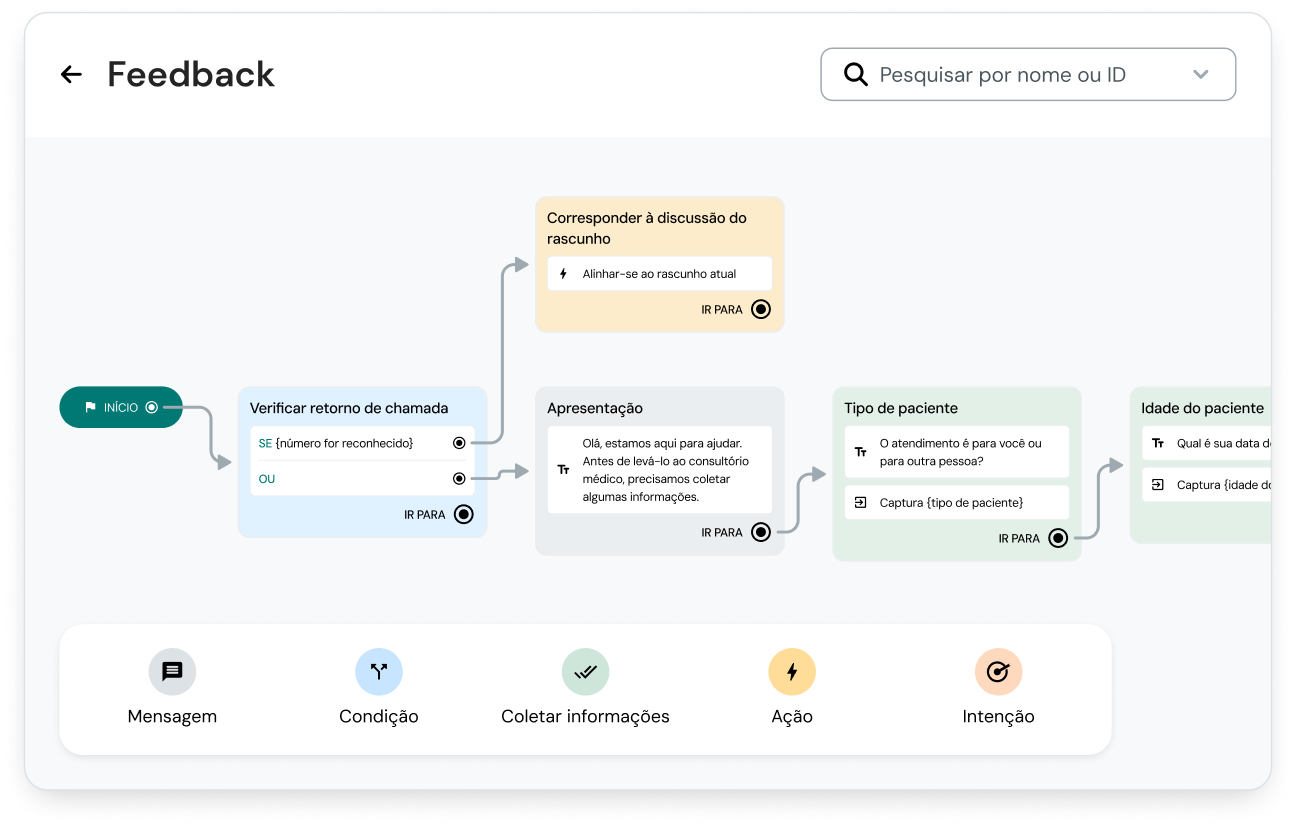1296x827 pixels.
Task: Click the 'Intenção' label in the palette
Action: (x=998, y=716)
